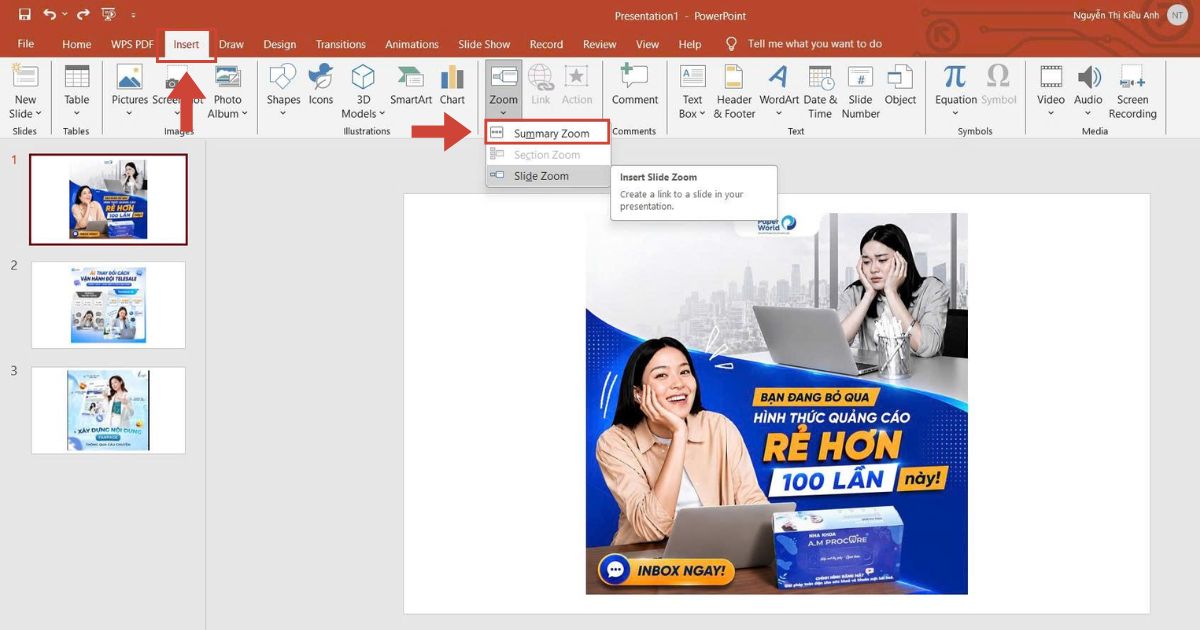Switch to the Slide Show tab

[x=484, y=44]
